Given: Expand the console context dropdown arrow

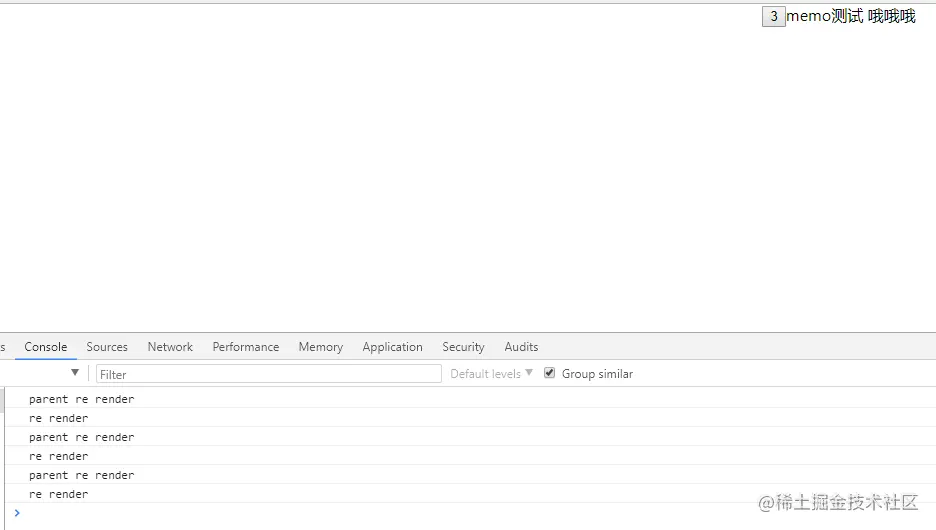Looking at the screenshot, I should 75,372.
